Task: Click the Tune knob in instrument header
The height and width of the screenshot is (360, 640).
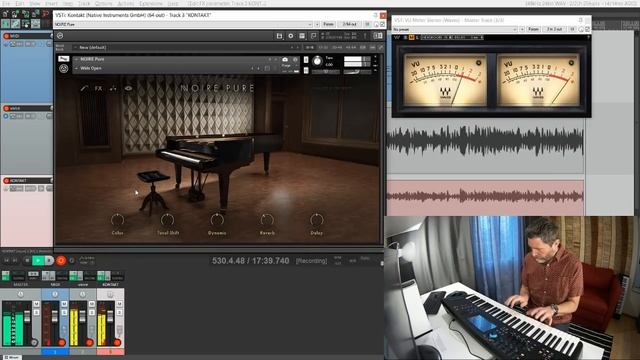Action: (317, 61)
